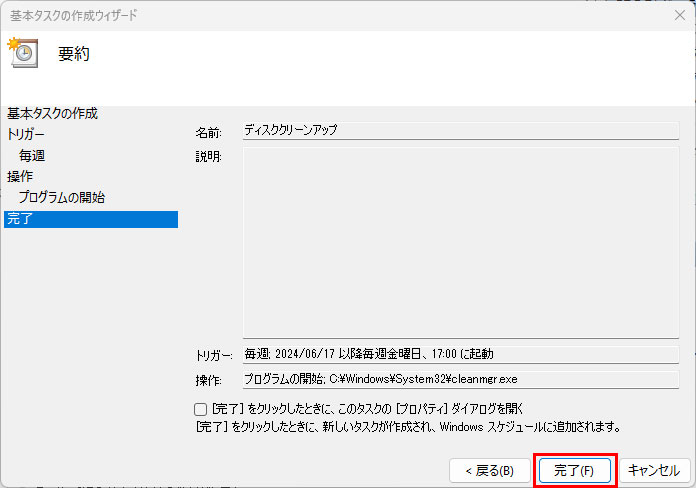Screen dimensions: 696x488
Task: Select the 毎週 sub-step in sidebar
Action: click(32, 156)
